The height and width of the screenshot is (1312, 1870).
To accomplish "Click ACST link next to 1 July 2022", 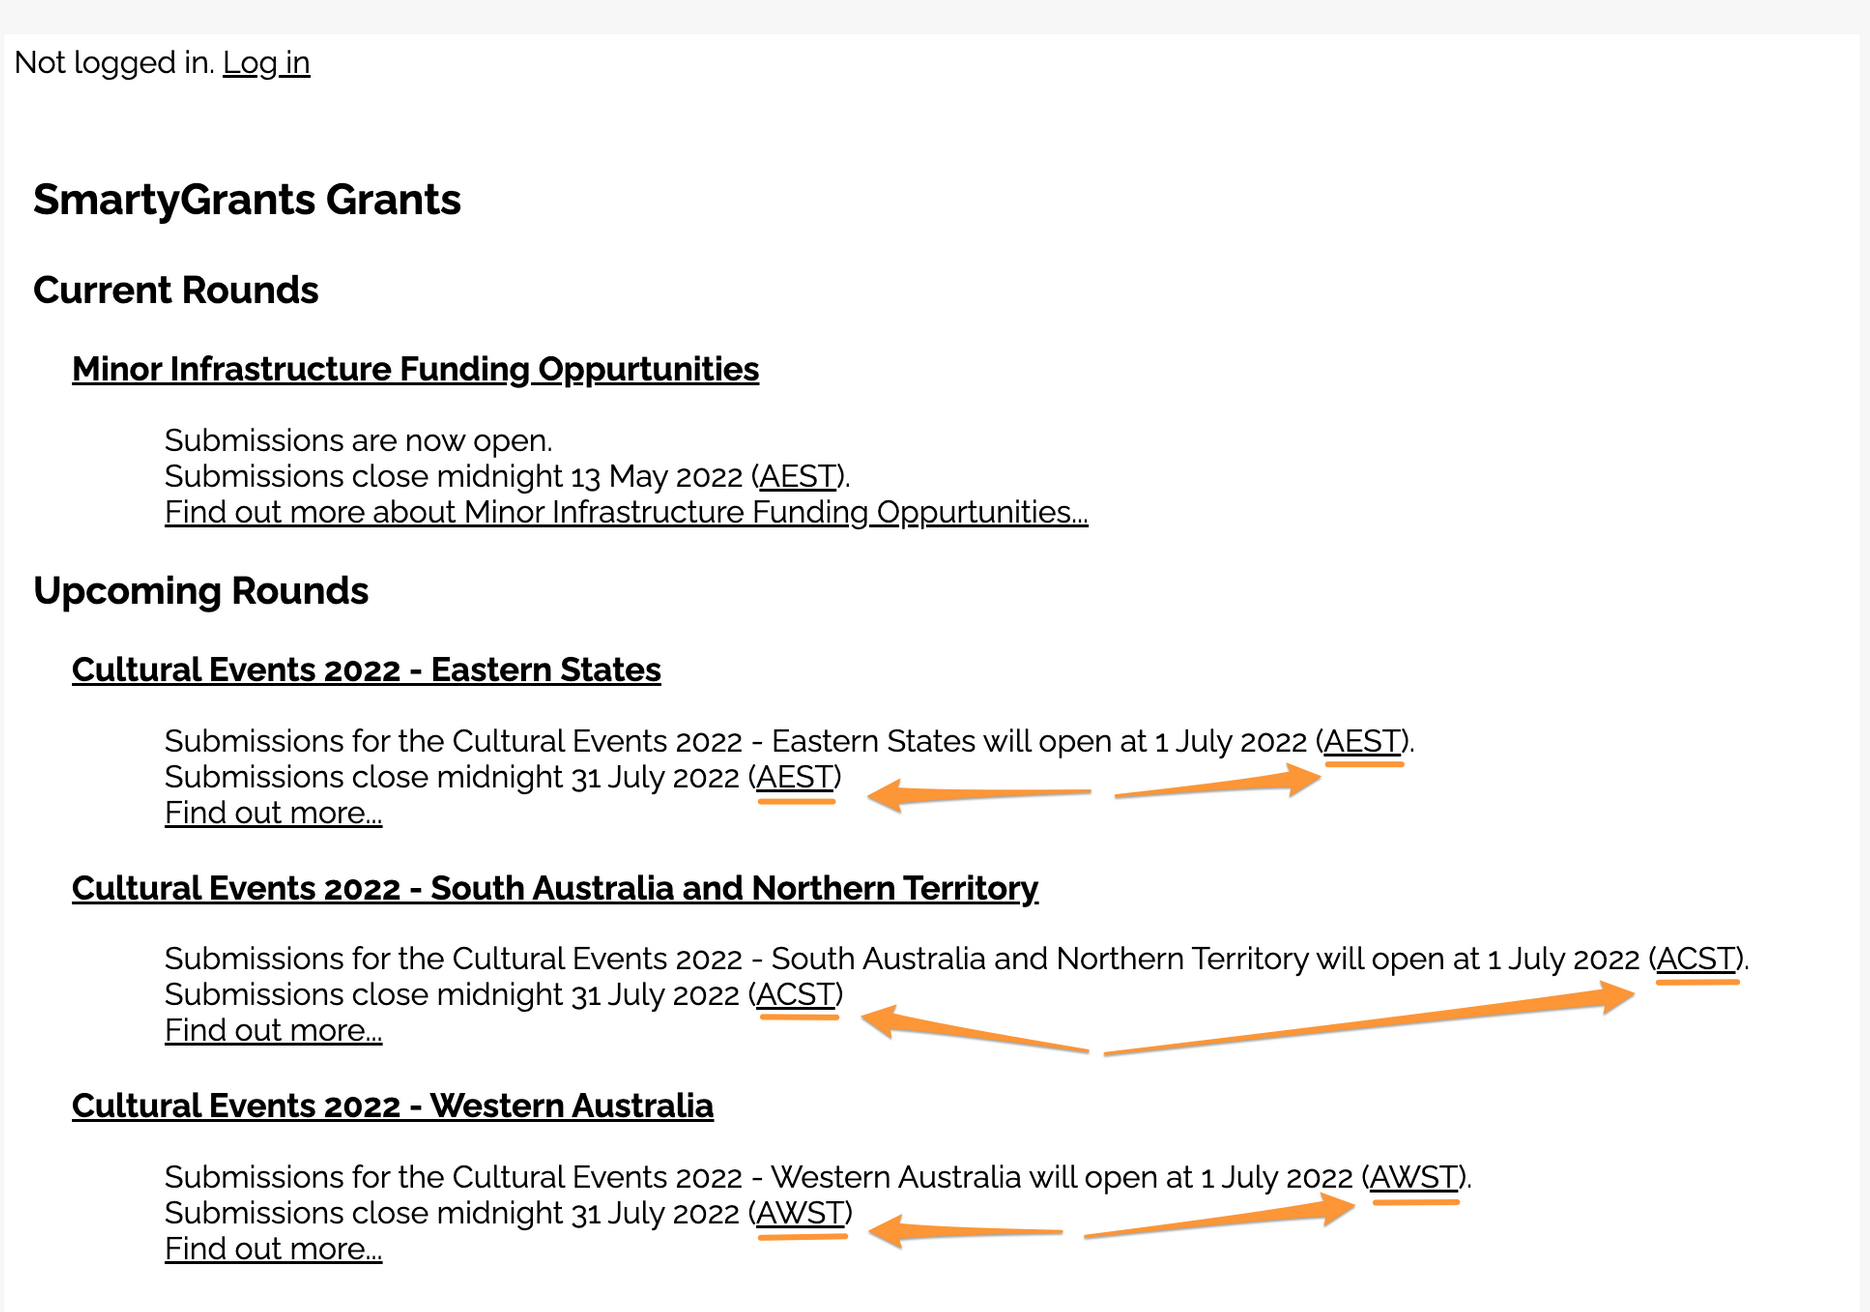I will (1696, 959).
